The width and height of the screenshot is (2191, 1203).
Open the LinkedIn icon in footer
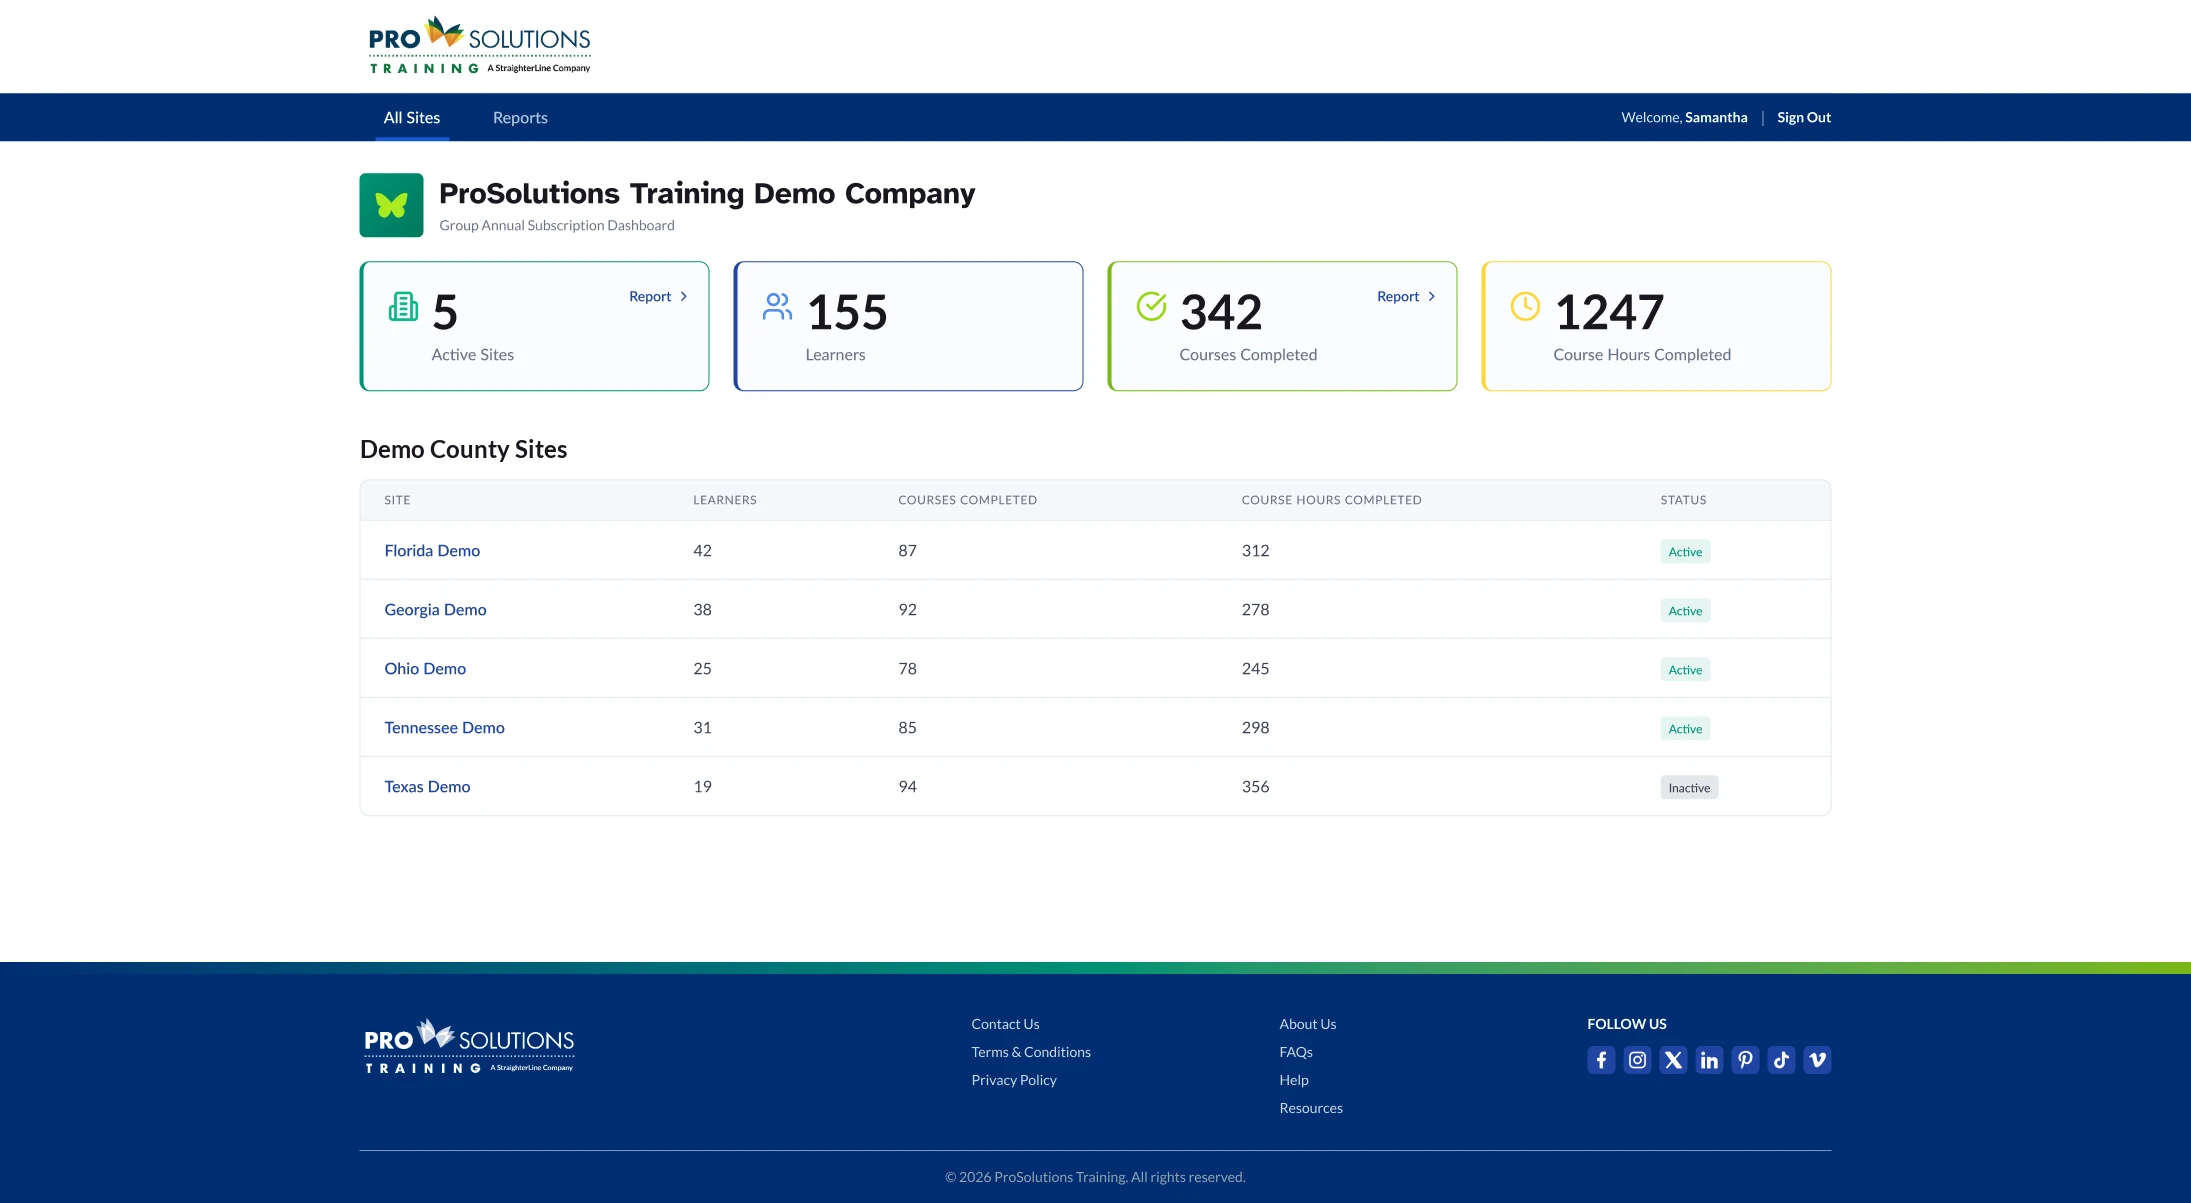(x=1709, y=1060)
